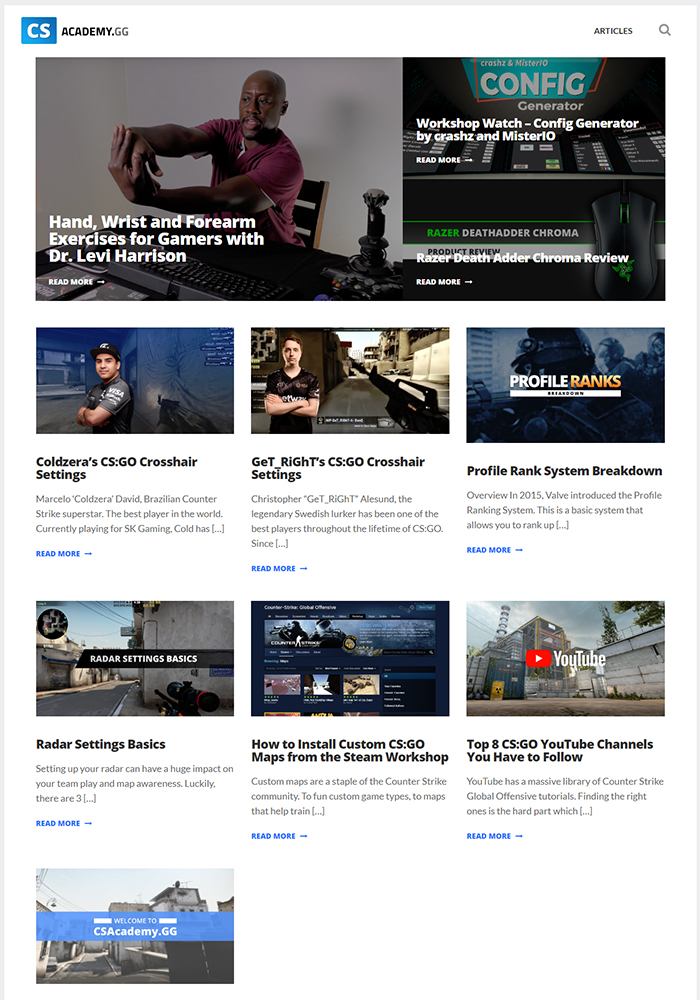This screenshot has width=700, height=1000.
Task: Open the Coldzera crosshair article thumbnail
Action: click(135, 381)
